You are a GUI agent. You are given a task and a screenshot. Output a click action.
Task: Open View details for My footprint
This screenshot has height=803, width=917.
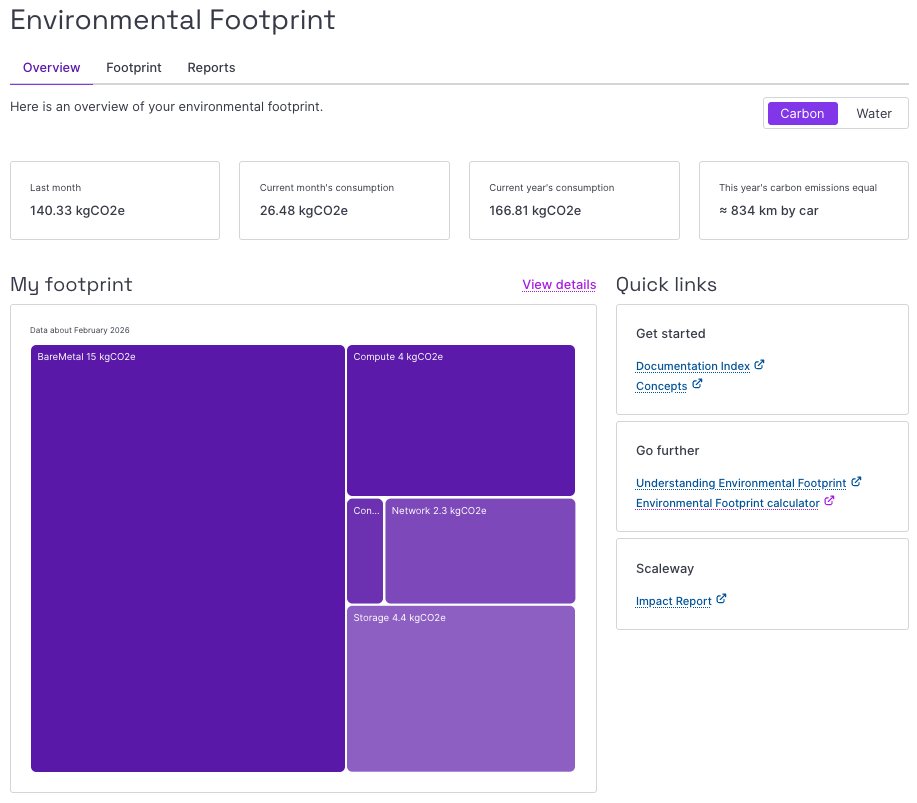pos(559,285)
